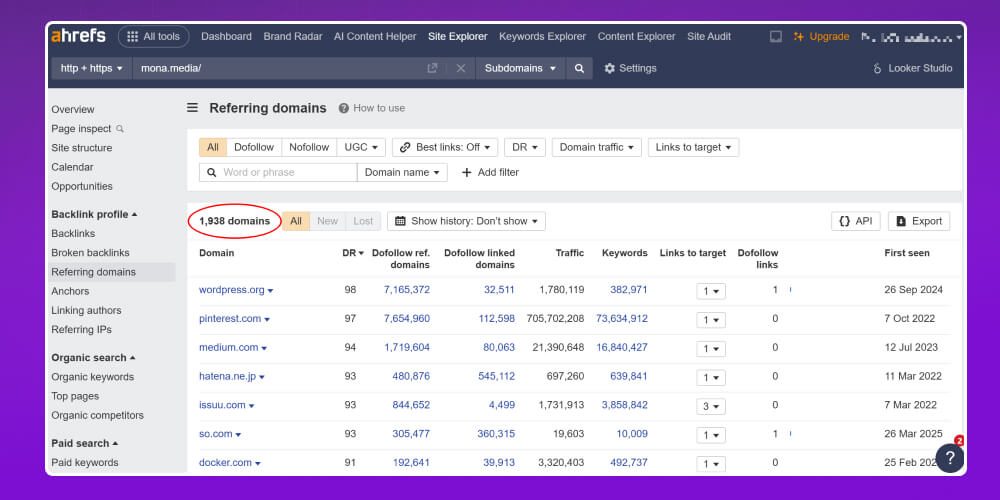
Task: Open Referring IPs in the sidebar
Action: (x=82, y=329)
